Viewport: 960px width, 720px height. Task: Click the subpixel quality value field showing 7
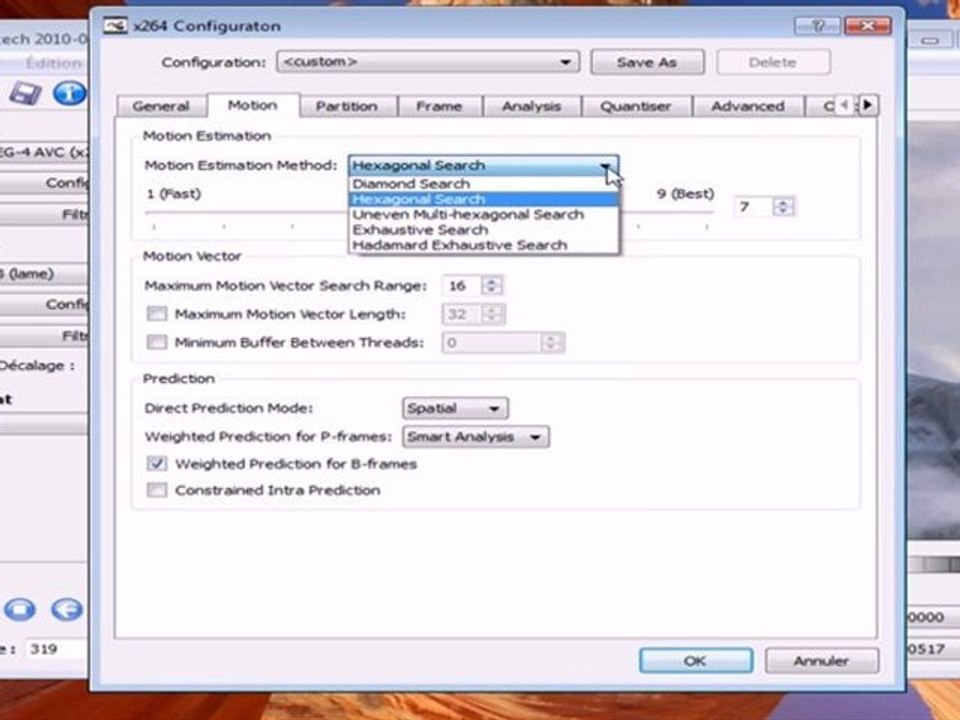pyautogui.click(x=752, y=207)
